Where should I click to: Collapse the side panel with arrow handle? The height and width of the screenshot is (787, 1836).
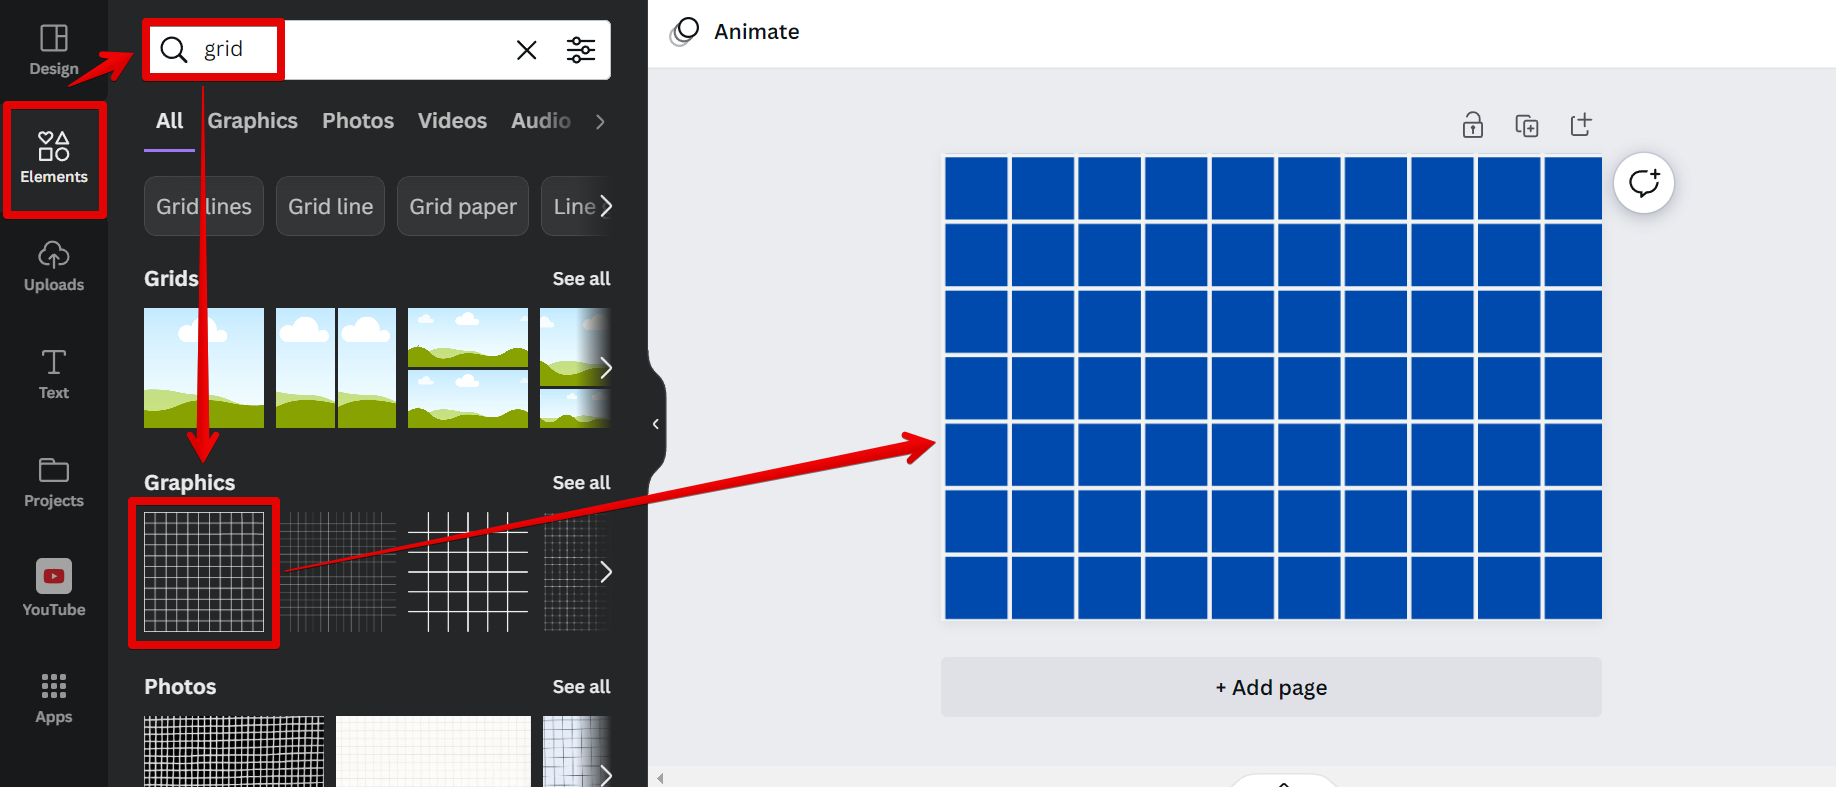tap(655, 424)
